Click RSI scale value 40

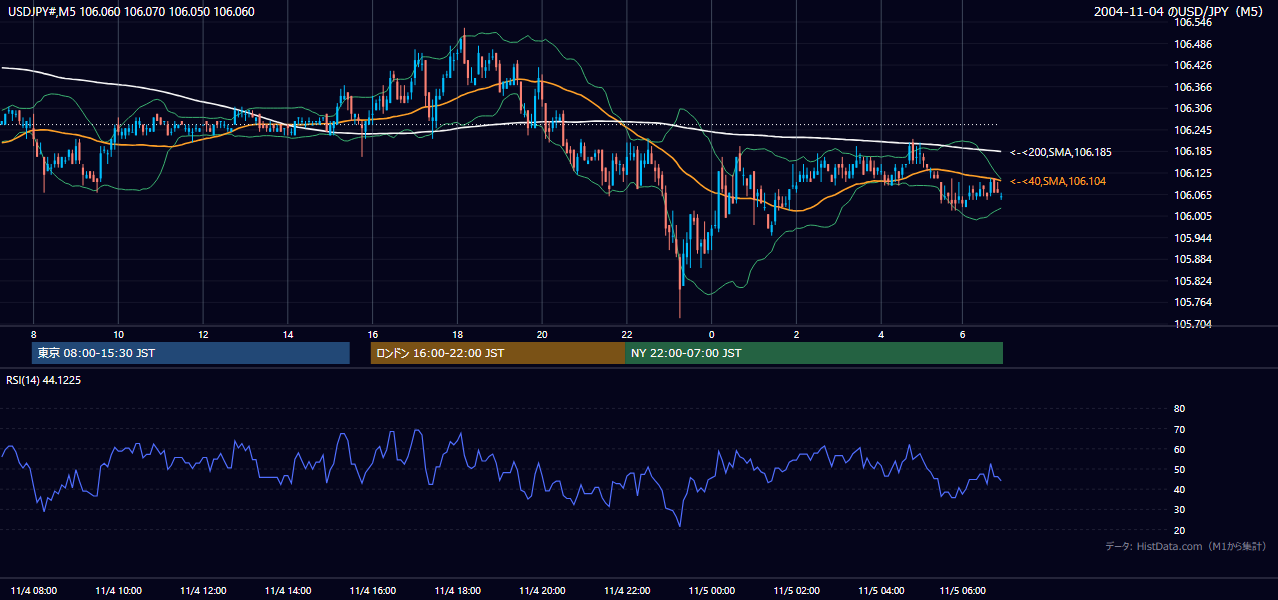[1179, 489]
